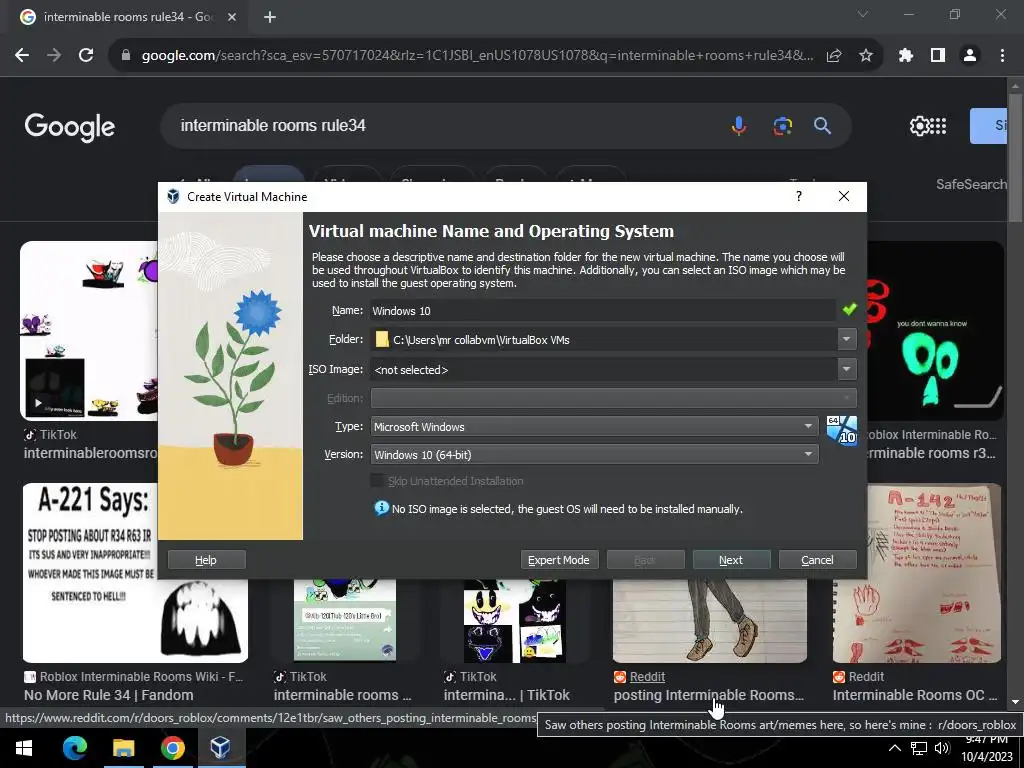The image size is (1024, 768).
Task: Click the Google voice search microphone
Action: [739, 125]
